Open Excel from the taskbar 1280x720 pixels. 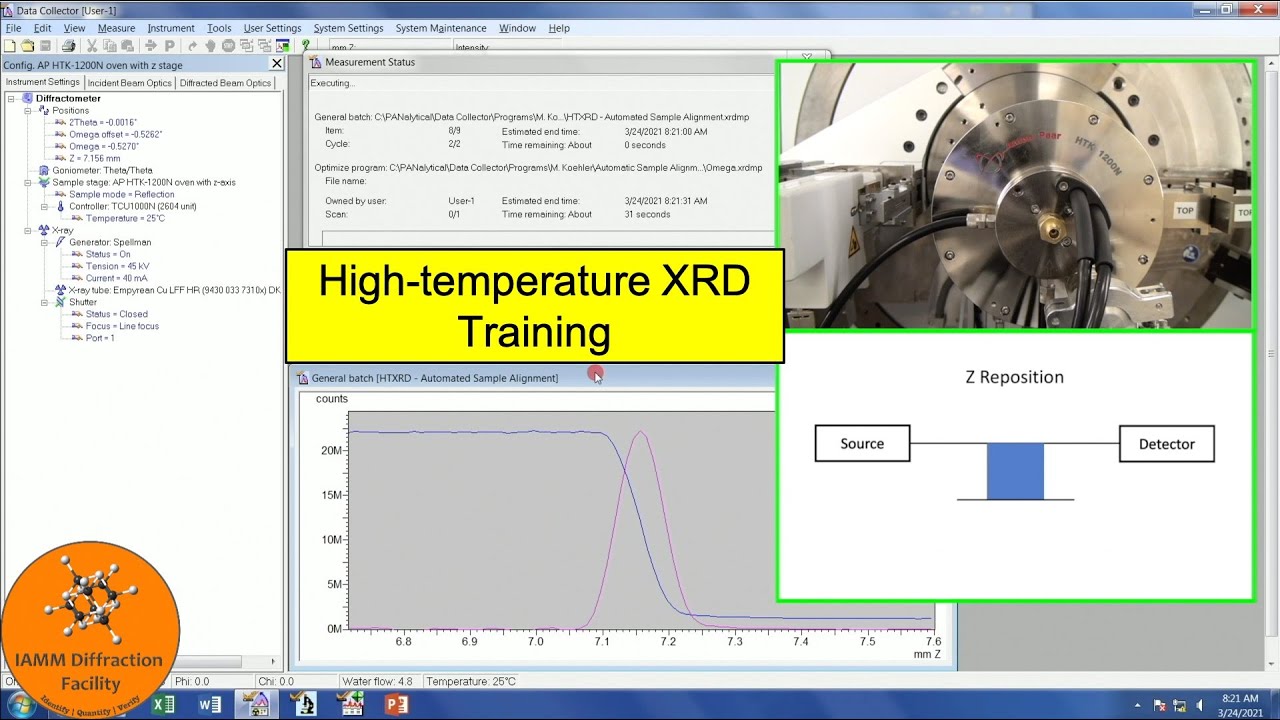click(163, 704)
